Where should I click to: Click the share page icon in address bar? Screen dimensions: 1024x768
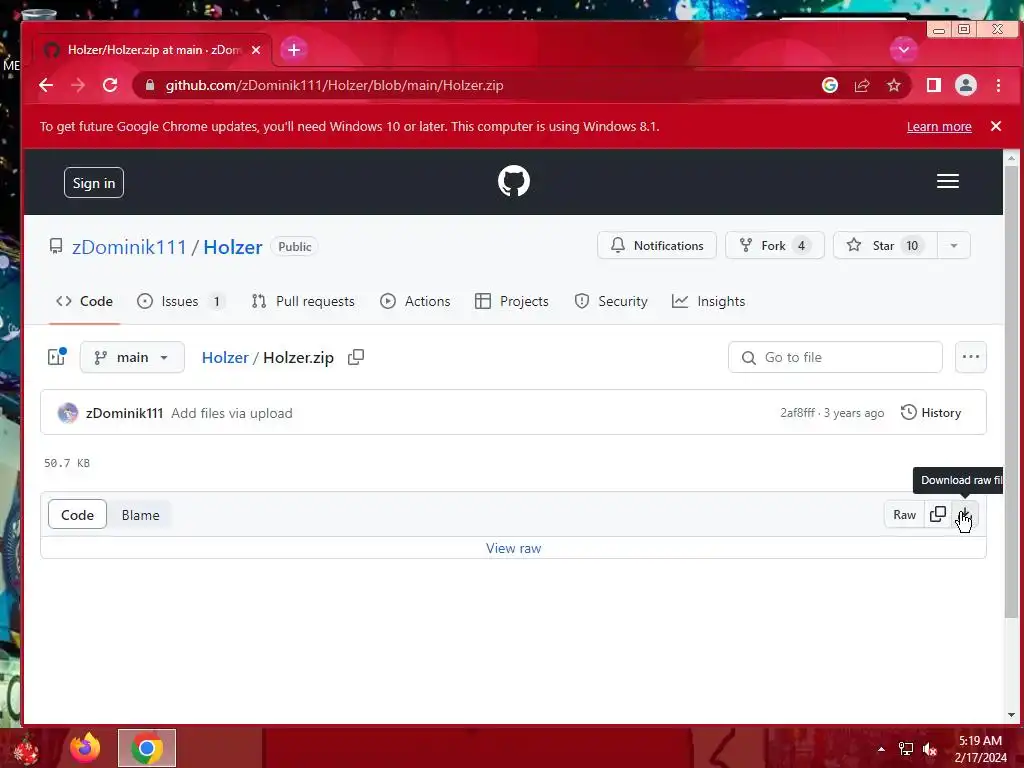pyautogui.click(x=861, y=85)
